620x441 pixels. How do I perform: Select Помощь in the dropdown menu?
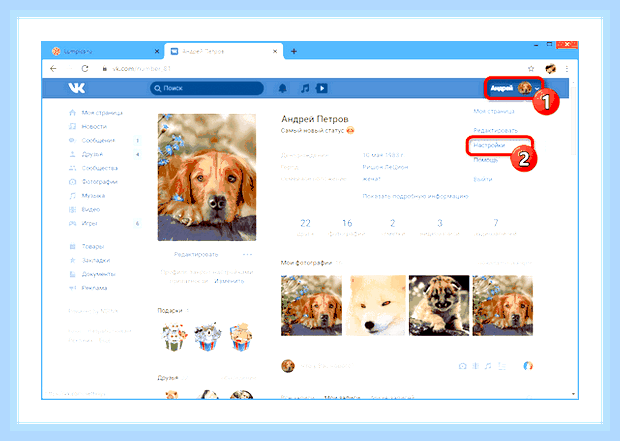click(486, 160)
